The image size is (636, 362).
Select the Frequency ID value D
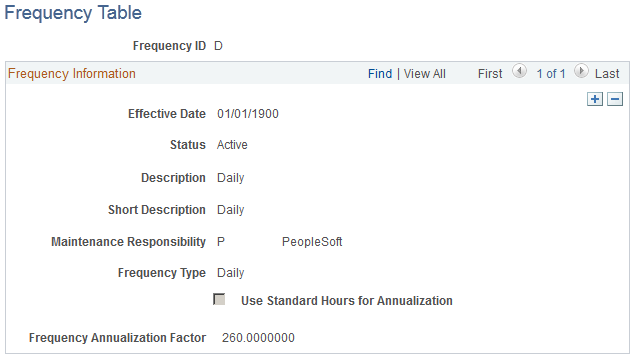(x=218, y=46)
